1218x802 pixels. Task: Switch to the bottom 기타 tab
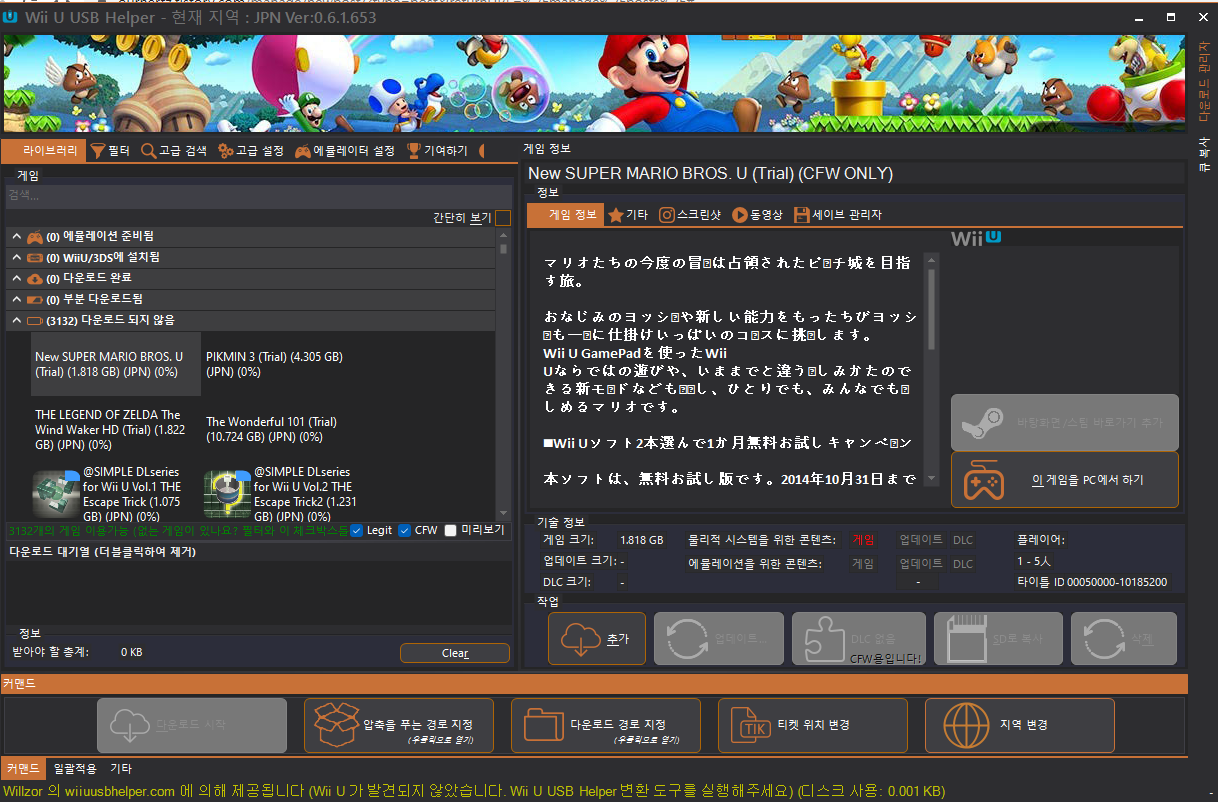(x=121, y=769)
